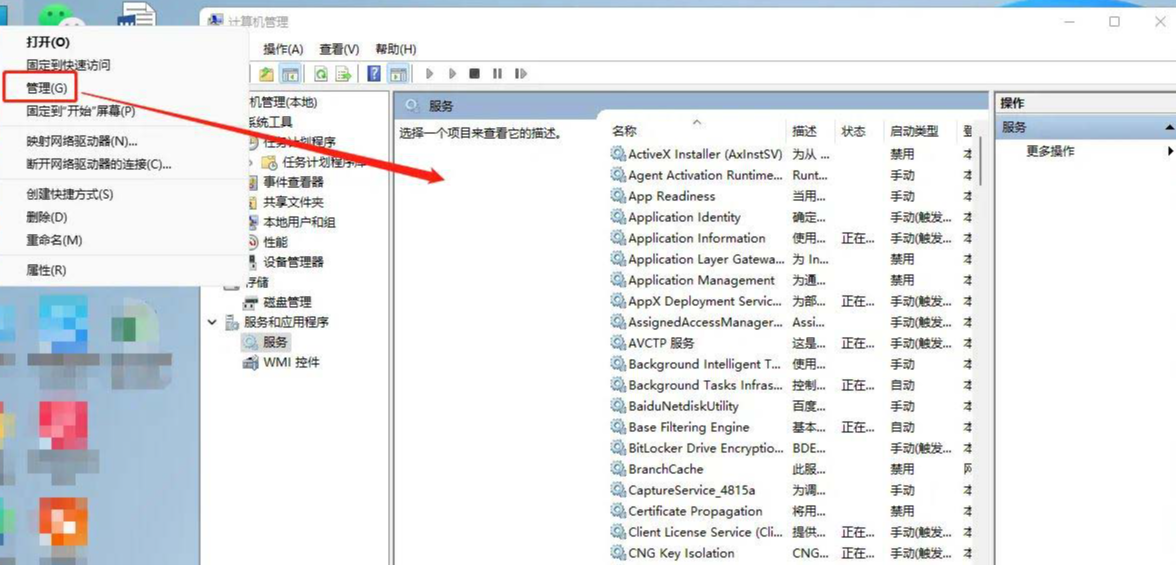Screen dimensions: 1176x565
Task: Click the gear icon beside Certificate Propagation
Action: [618, 511]
